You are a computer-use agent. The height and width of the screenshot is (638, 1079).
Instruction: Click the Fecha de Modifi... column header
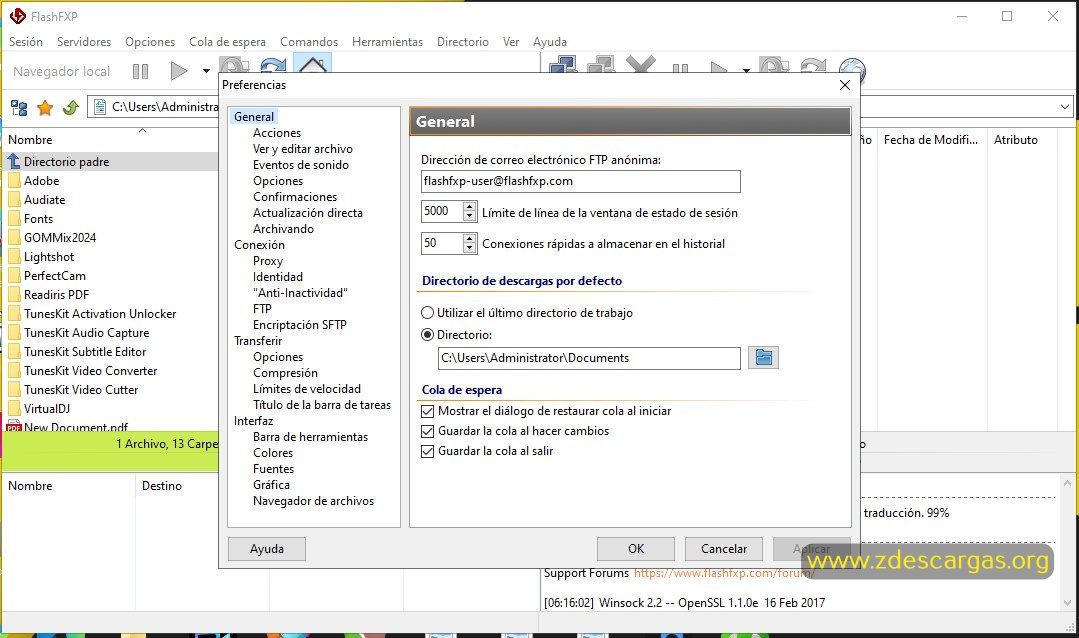(932, 140)
